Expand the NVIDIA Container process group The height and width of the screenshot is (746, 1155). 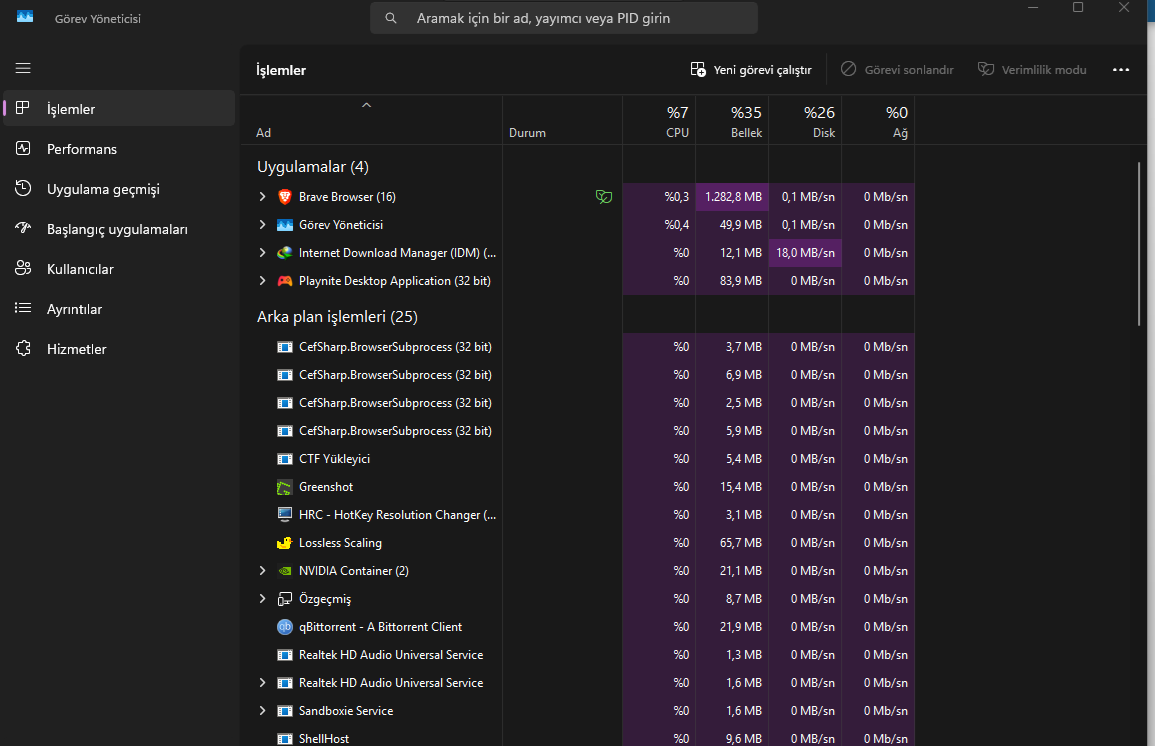(262, 571)
